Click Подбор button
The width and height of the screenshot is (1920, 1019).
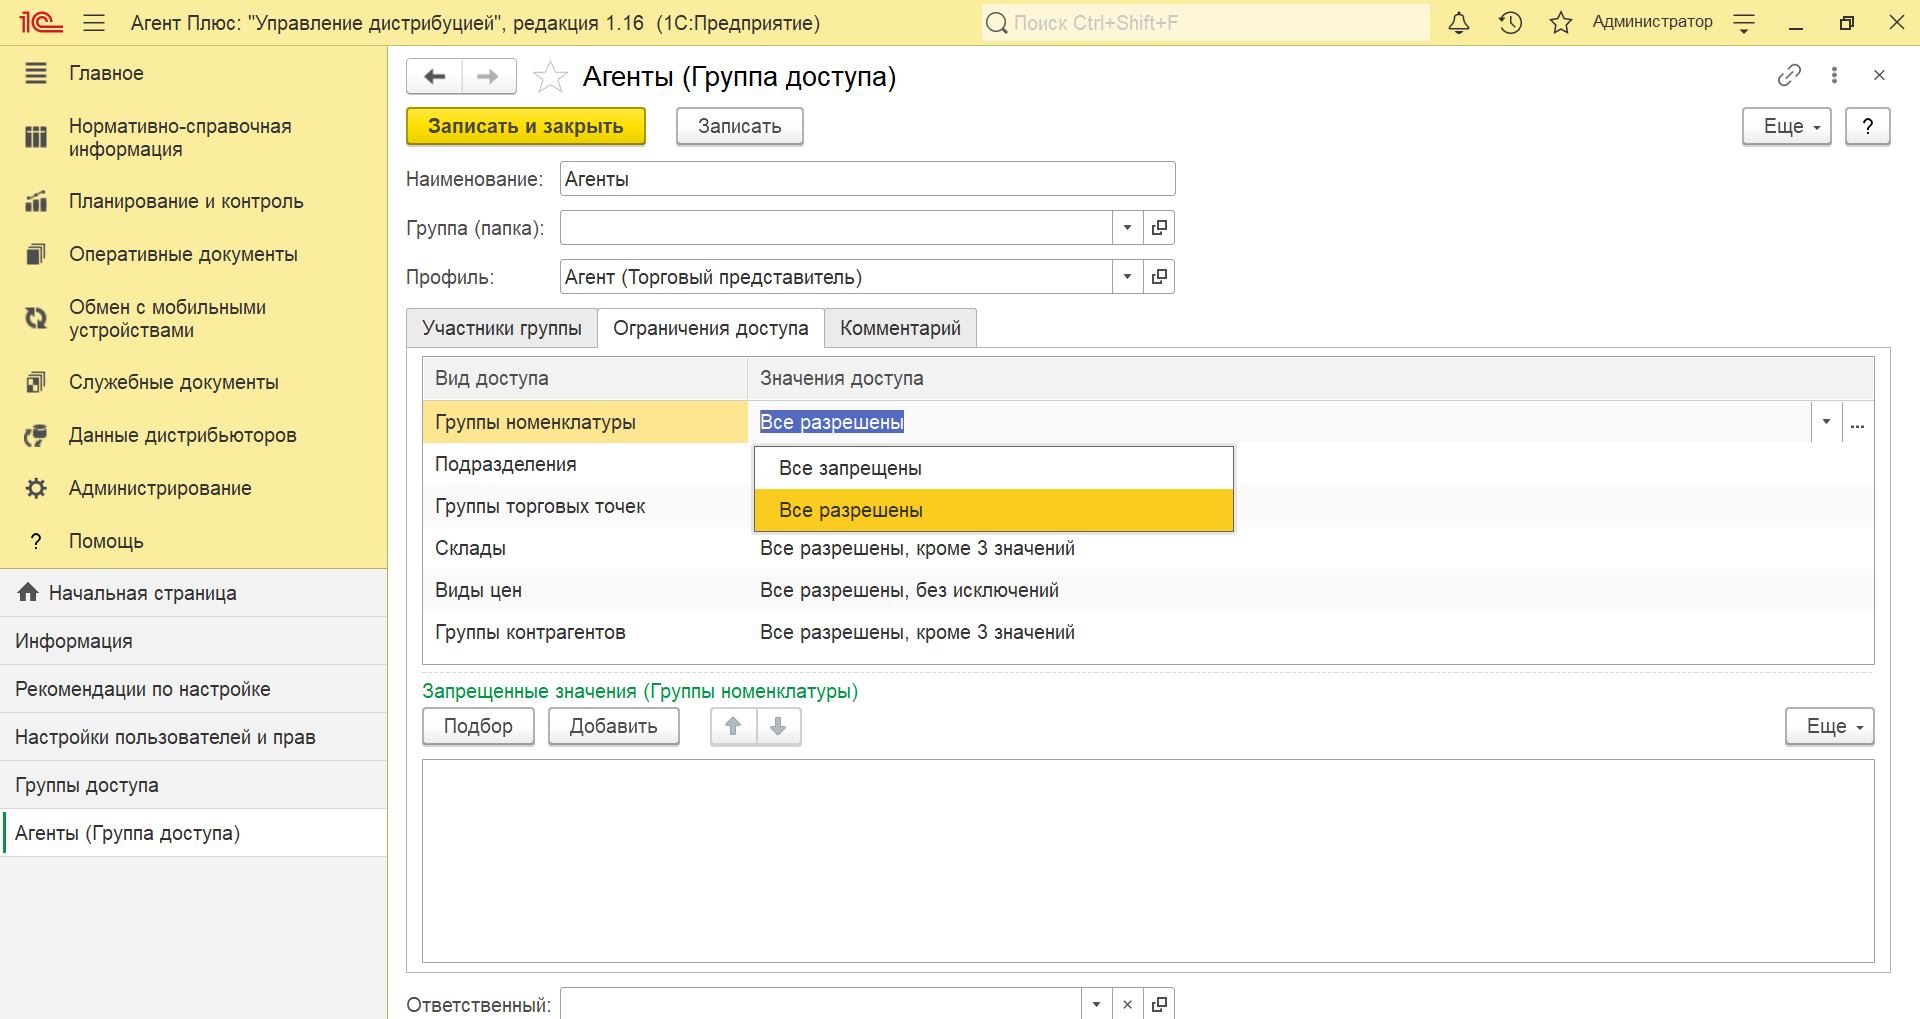478,727
